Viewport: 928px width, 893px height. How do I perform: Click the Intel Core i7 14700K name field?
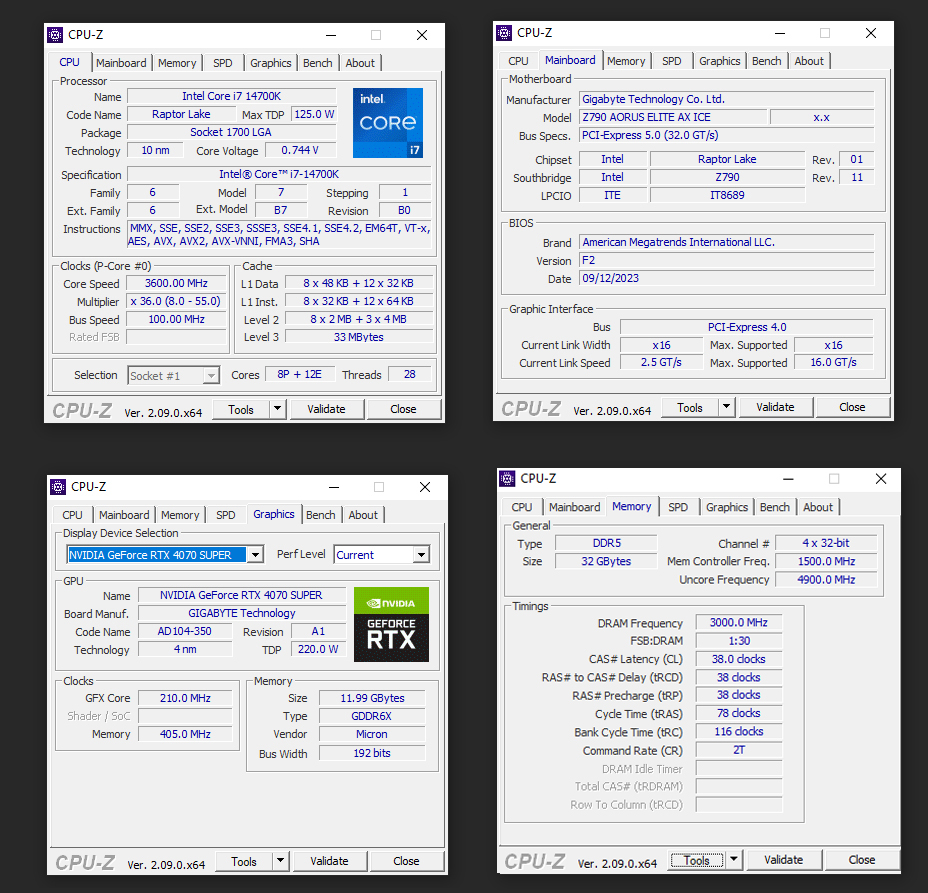[231, 96]
